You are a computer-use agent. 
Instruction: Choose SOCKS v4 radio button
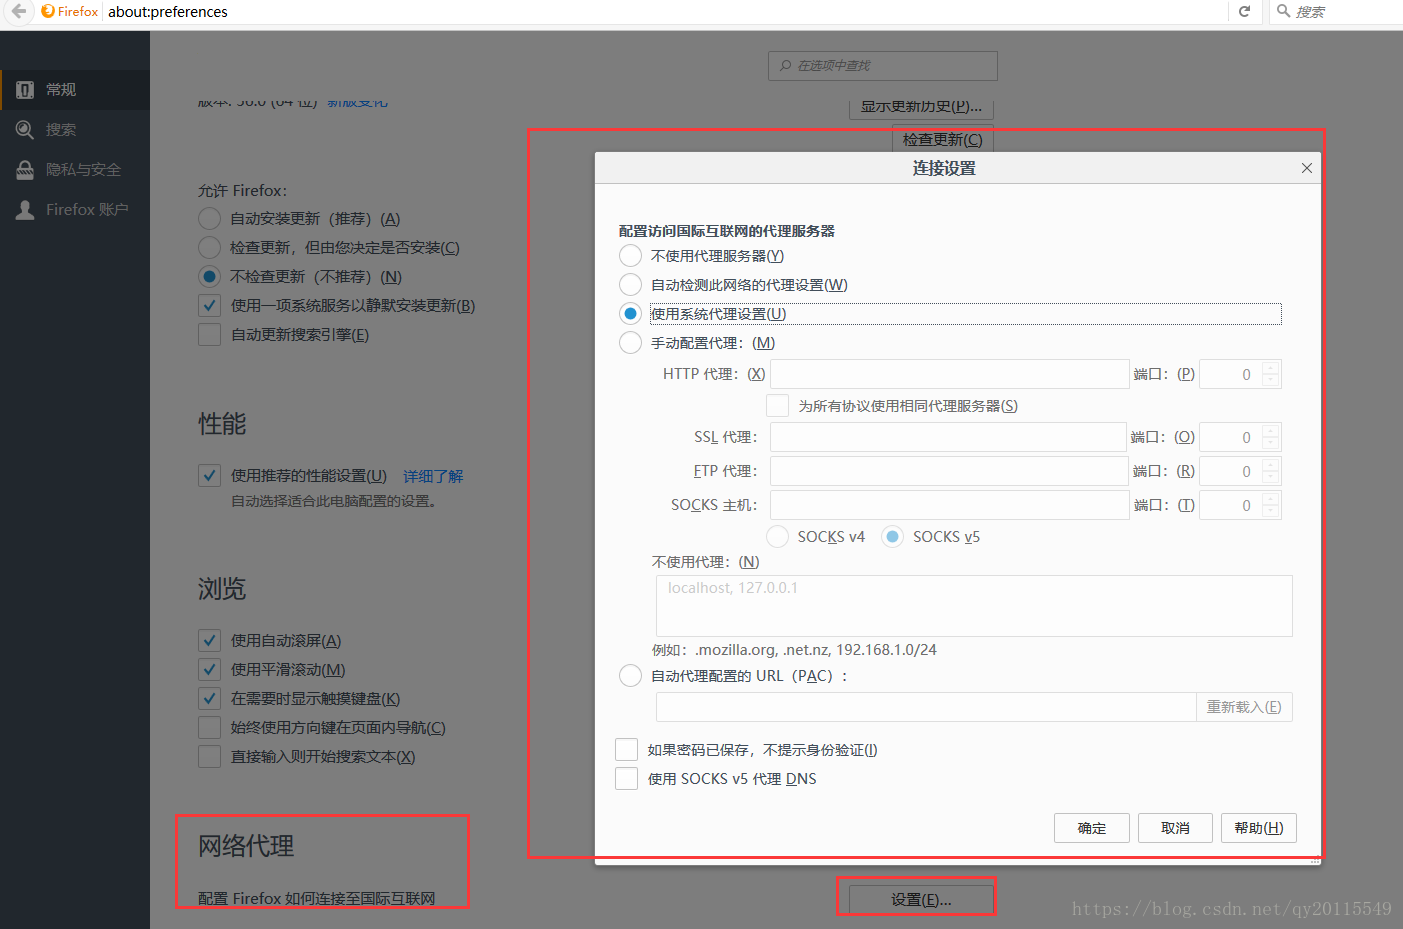777,537
